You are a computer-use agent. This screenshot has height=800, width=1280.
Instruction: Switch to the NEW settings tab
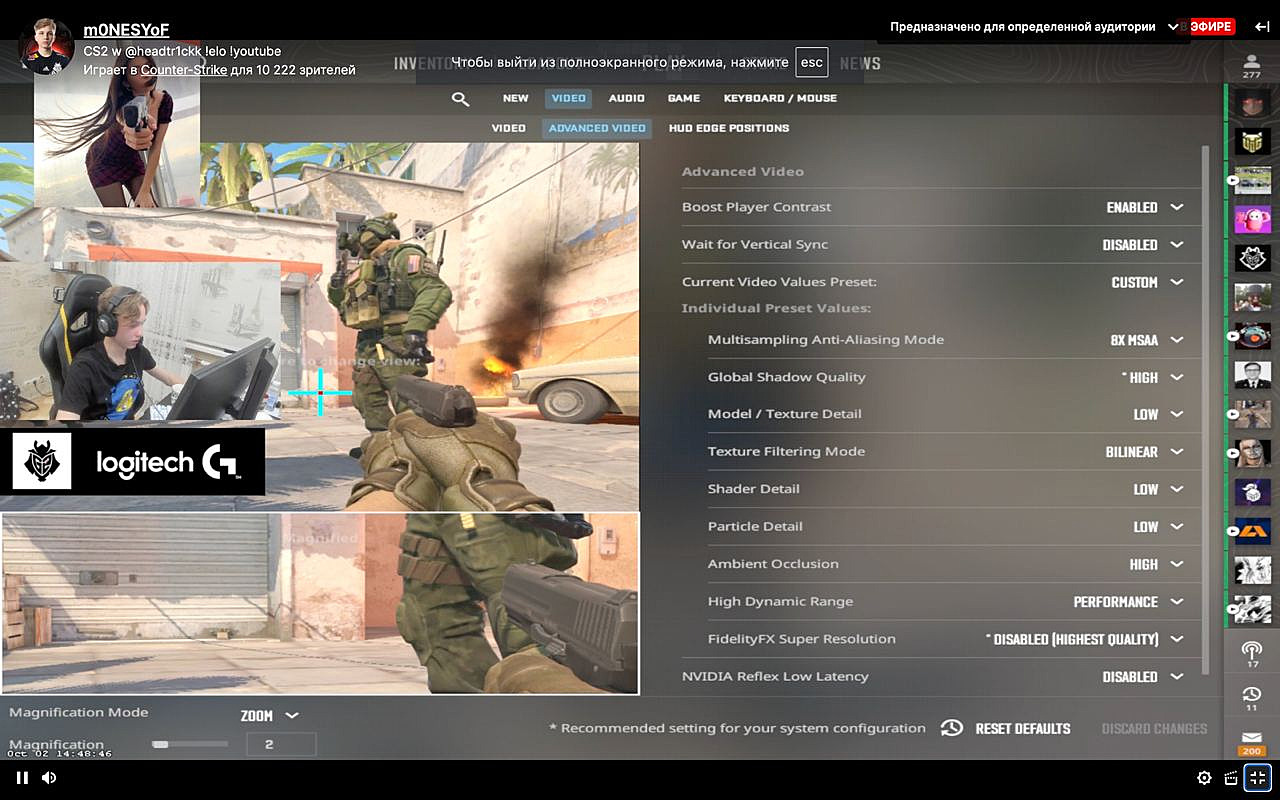[516, 99]
